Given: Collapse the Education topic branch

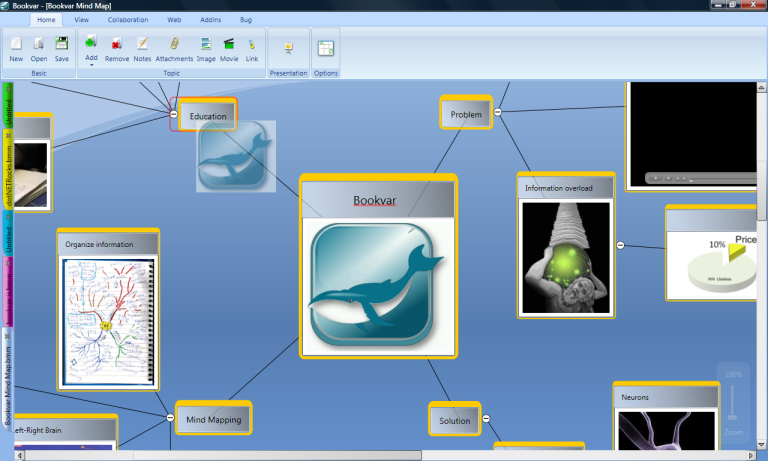Looking at the screenshot, I should point(173,114).
